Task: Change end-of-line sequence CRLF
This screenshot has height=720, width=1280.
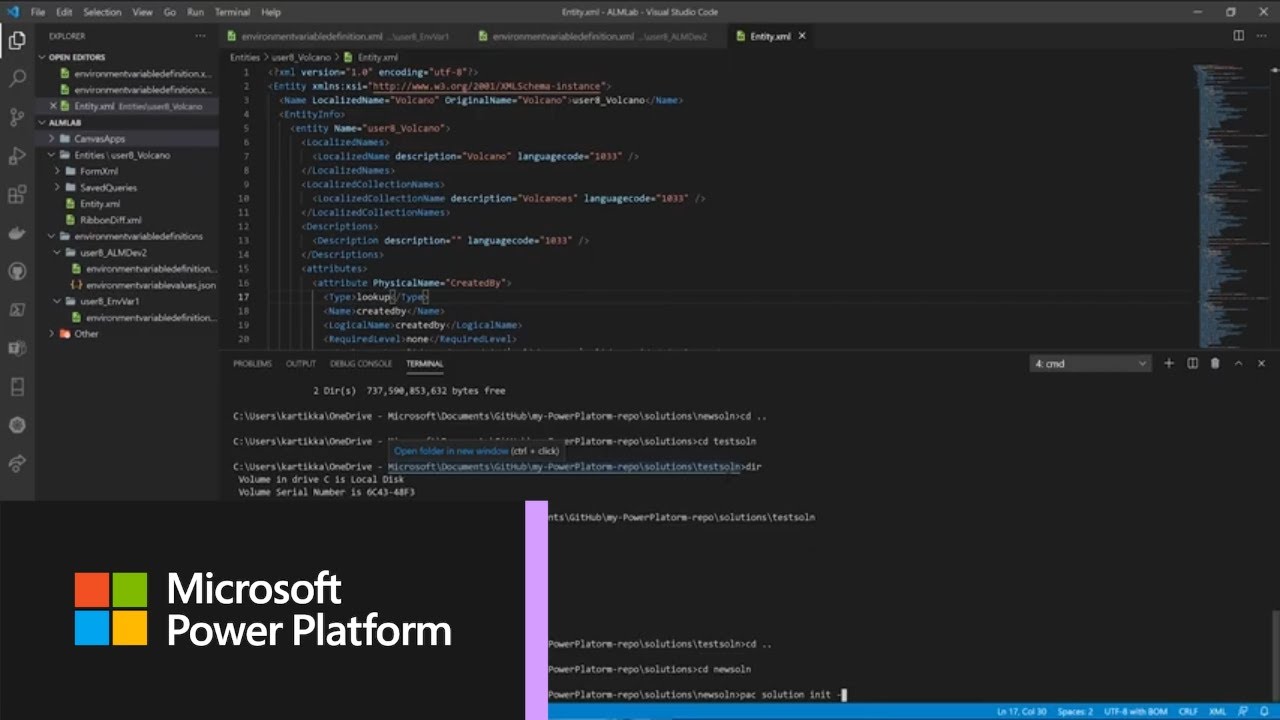Action: pyautogui.click(x=1188, y=711)
